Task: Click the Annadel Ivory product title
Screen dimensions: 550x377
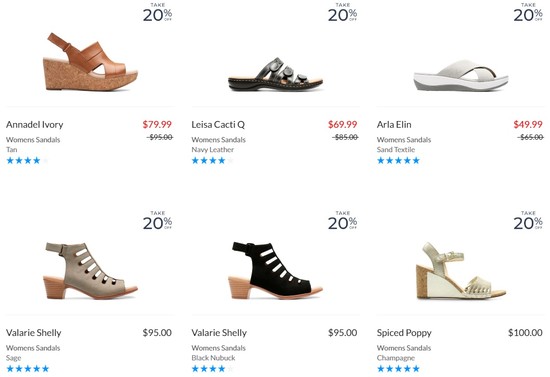Action: [35, 124]
